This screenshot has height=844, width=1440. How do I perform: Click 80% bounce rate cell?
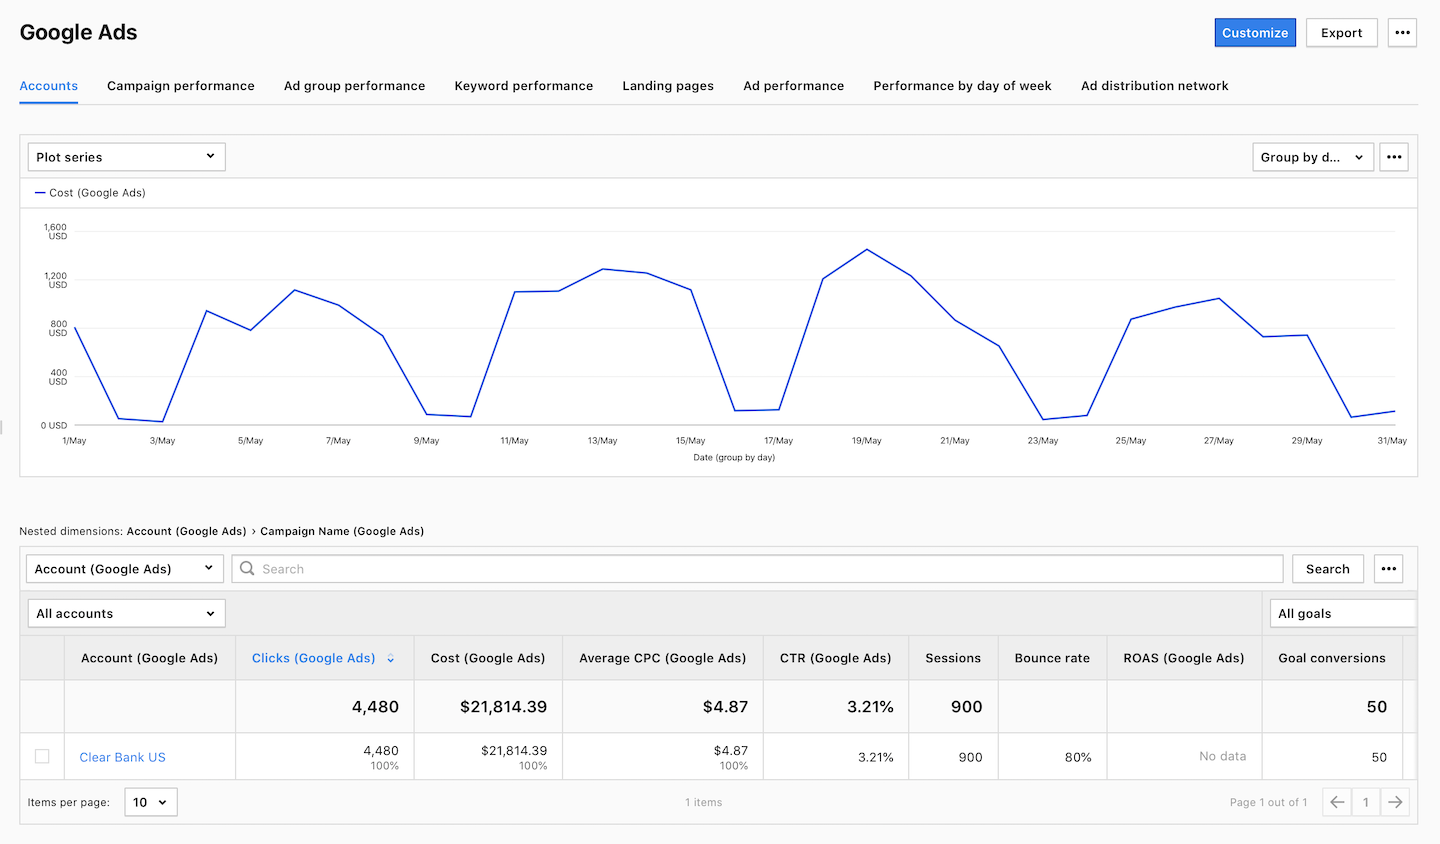[1078, 757]
